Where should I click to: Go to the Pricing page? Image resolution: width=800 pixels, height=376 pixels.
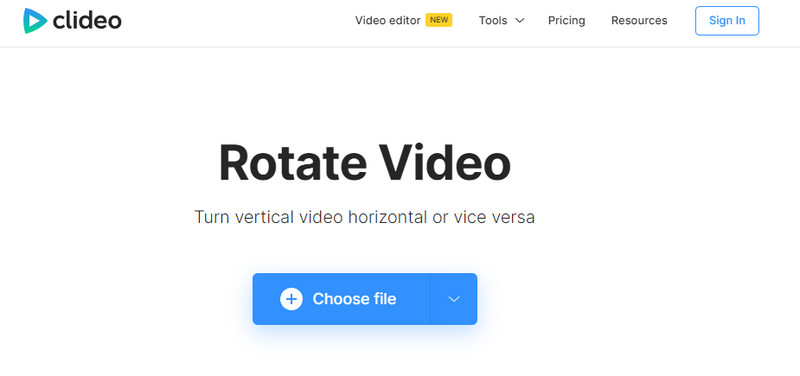566,20
